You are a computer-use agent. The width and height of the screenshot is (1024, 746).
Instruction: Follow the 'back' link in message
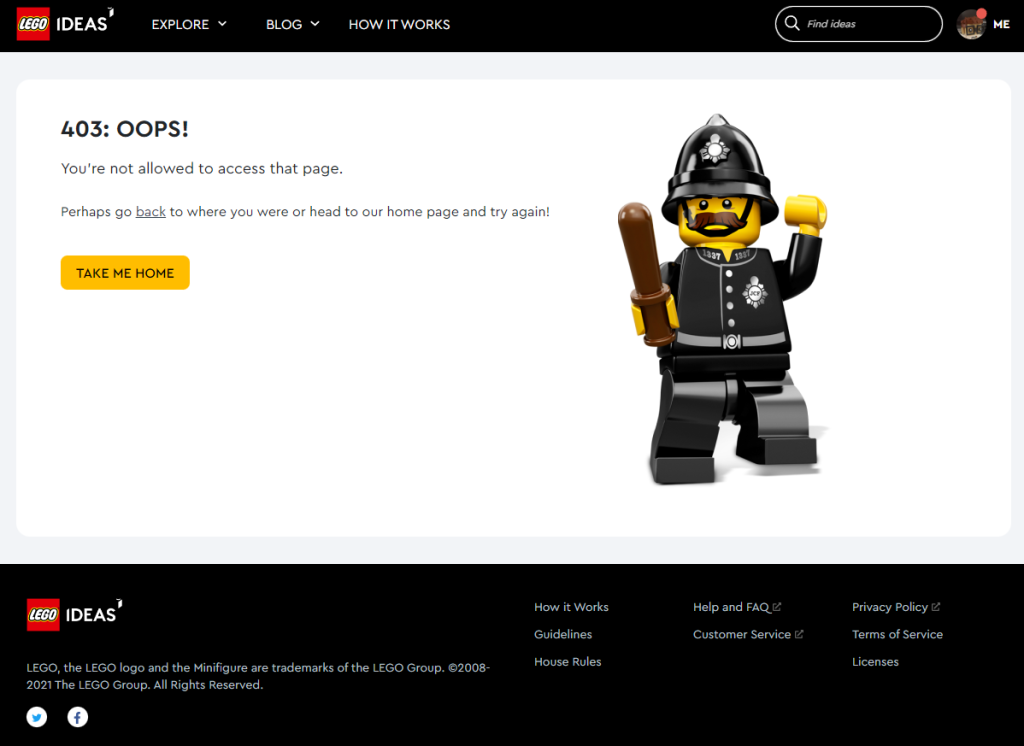point(151,212)
